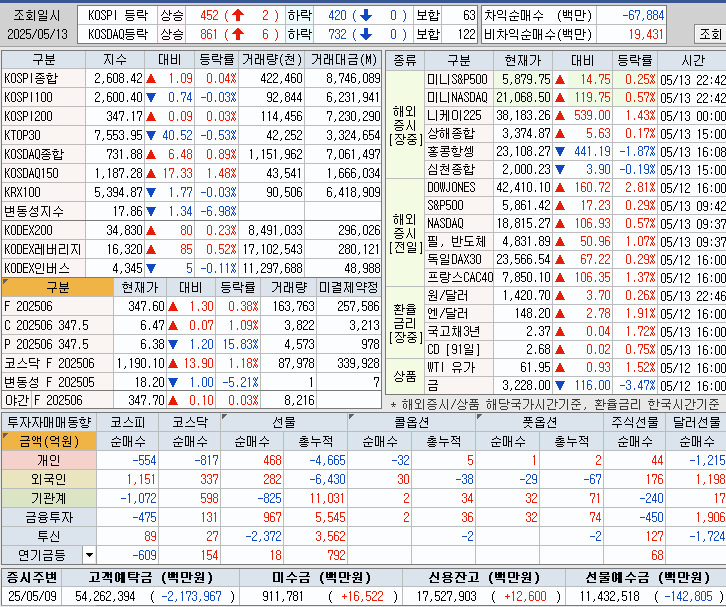Click the 거래량(천) column header

tap(272, 60)
